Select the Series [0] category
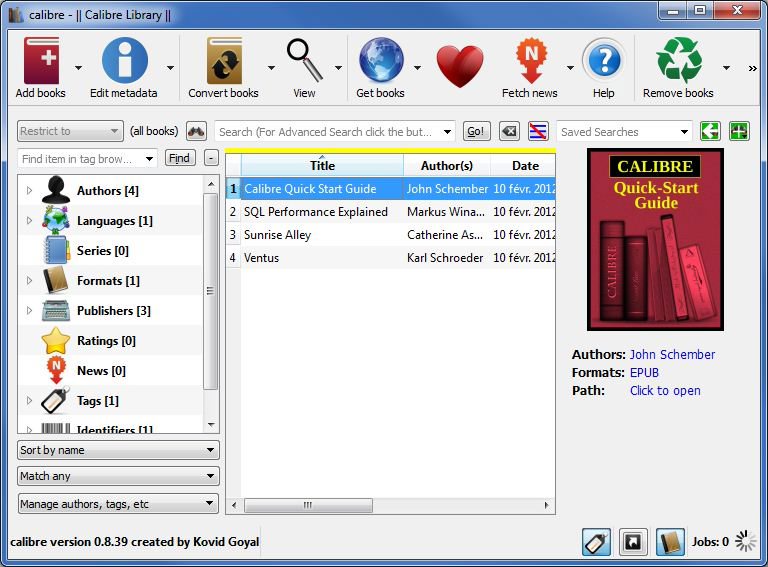 click(x=110, y=251)
